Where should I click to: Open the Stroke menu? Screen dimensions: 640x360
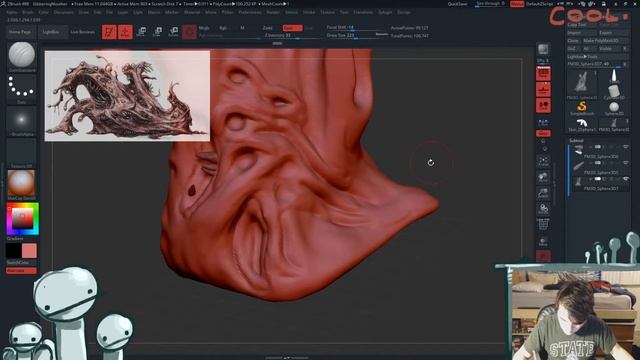[x=309, y=12]
